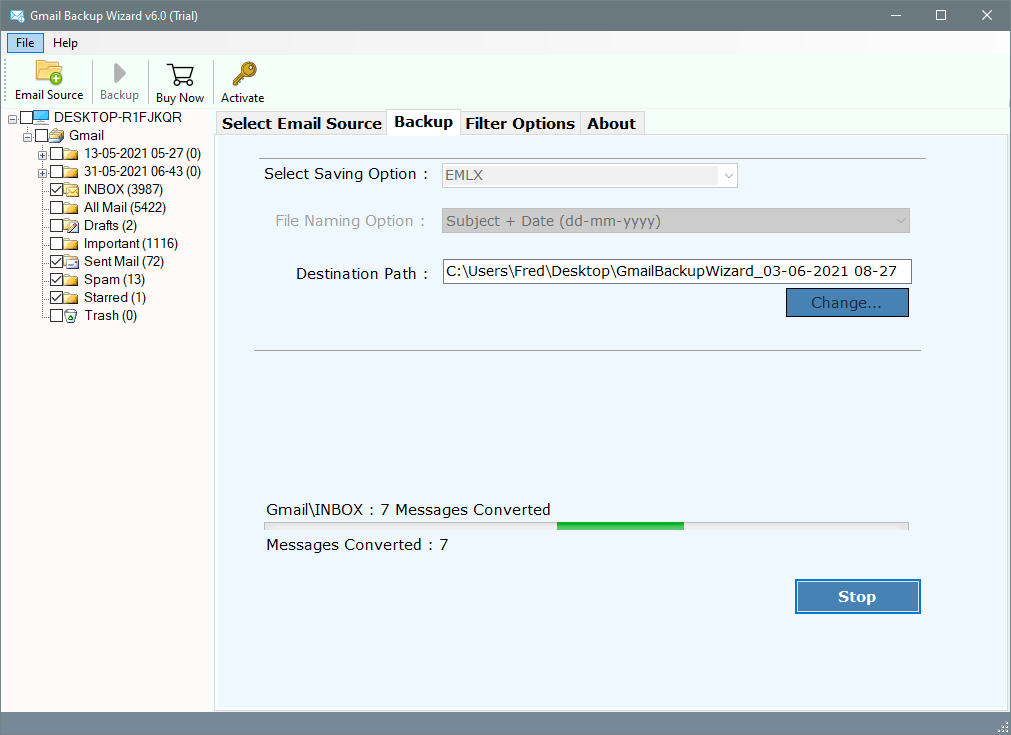Expand the 31-05-2021 06-43 folder node

[43, 173]
